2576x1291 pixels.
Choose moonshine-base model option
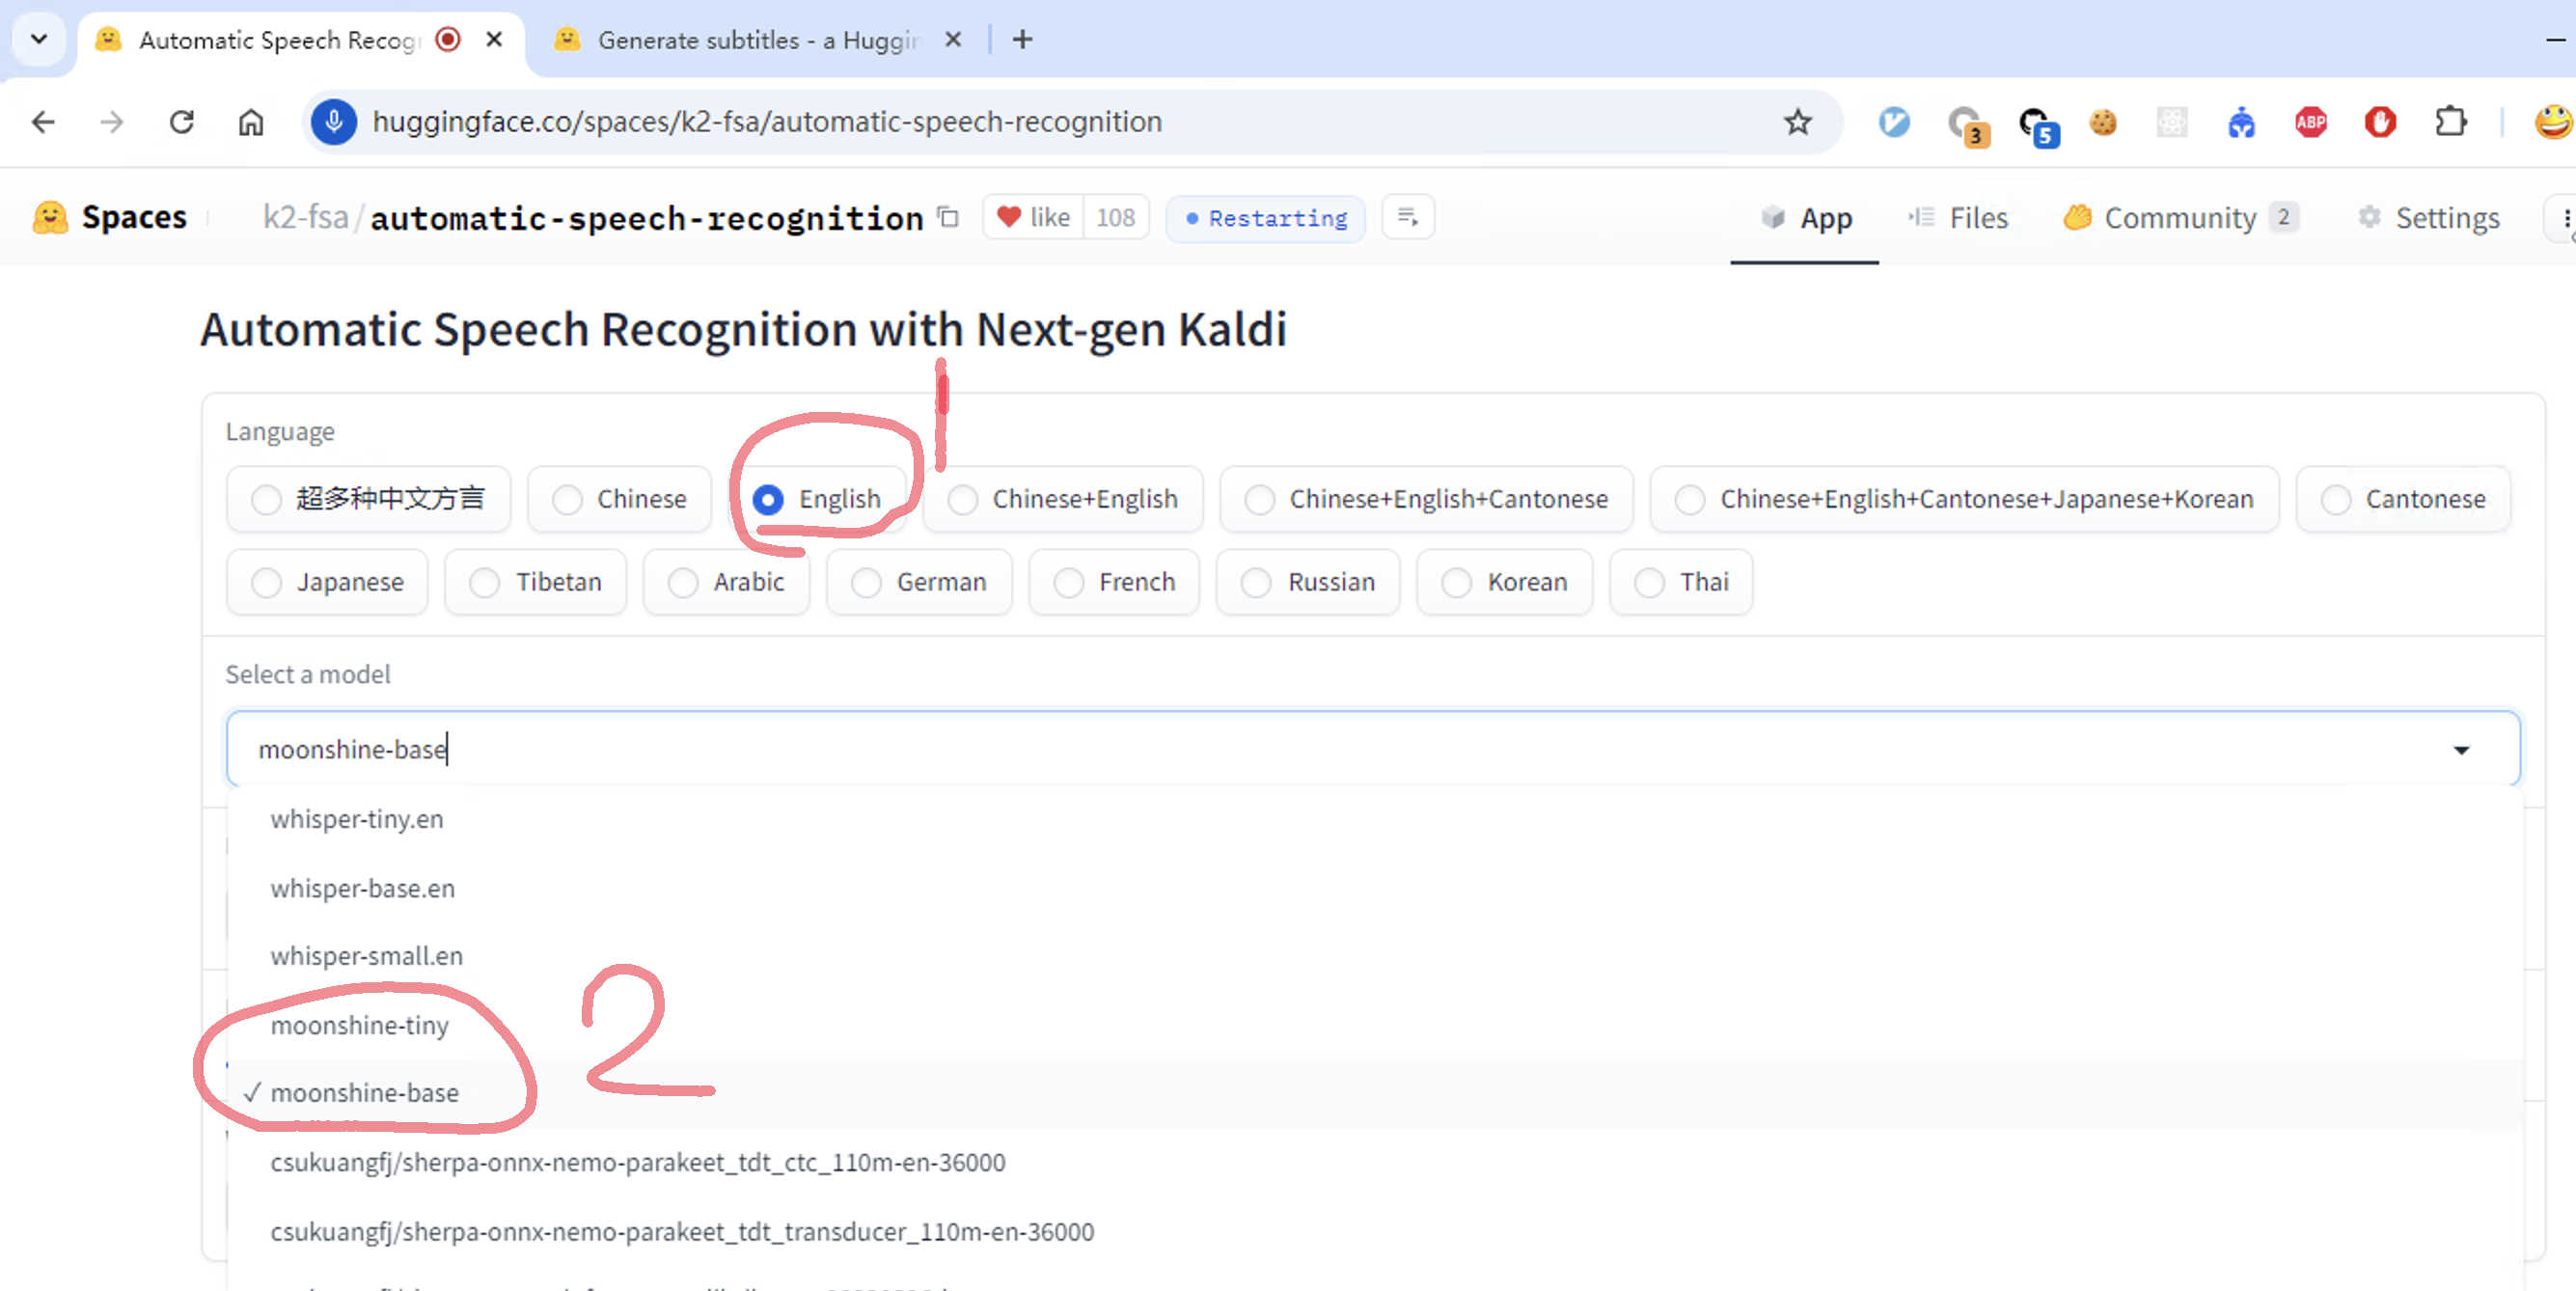coord(1375,1093)
